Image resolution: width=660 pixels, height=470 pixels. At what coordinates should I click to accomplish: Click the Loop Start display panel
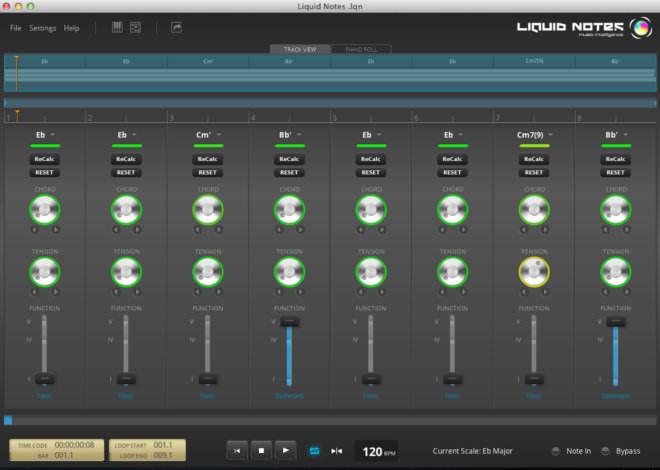pyautogui.click(x=147, y=450)
